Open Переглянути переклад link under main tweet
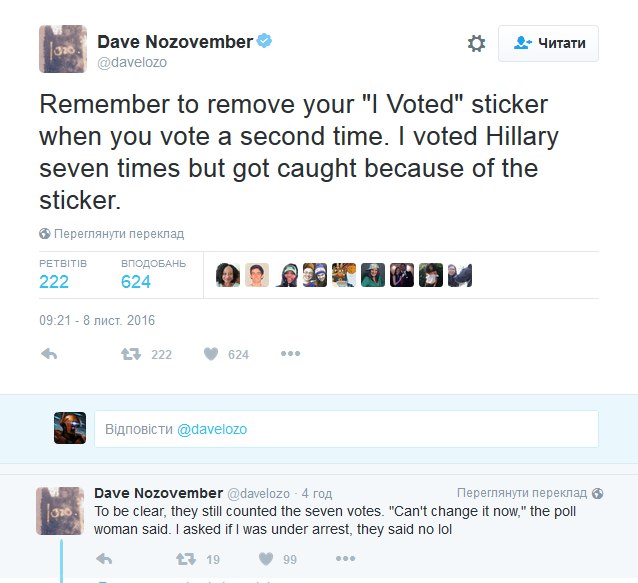The width and height of the screenshot is (638, 583). pyautogui.click(x=119, y=234)
